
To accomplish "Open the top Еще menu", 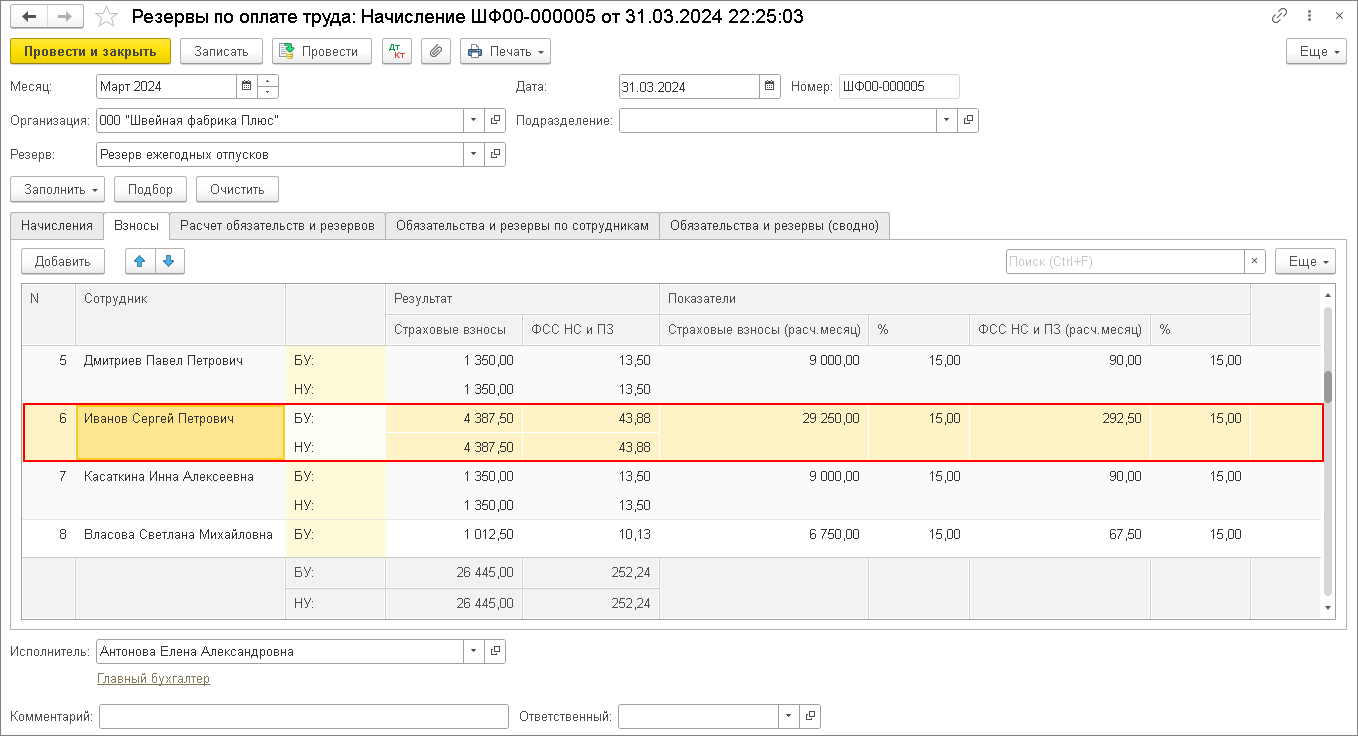I will 1316,51.
